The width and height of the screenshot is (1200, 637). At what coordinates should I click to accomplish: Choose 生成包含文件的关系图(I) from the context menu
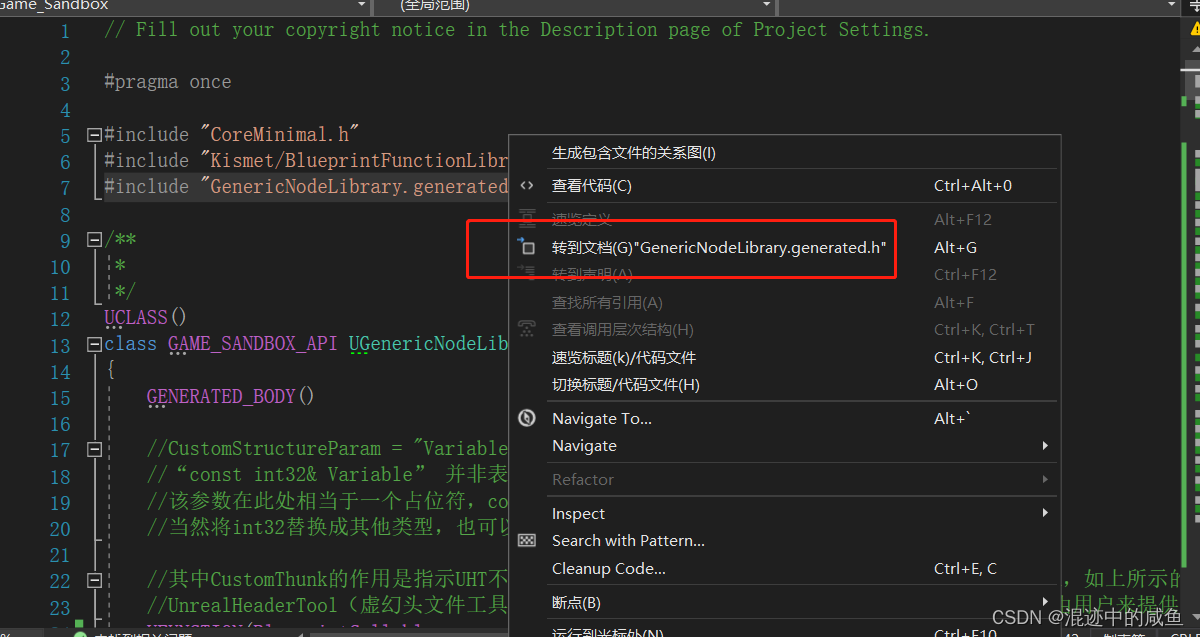tap(785, 153)
